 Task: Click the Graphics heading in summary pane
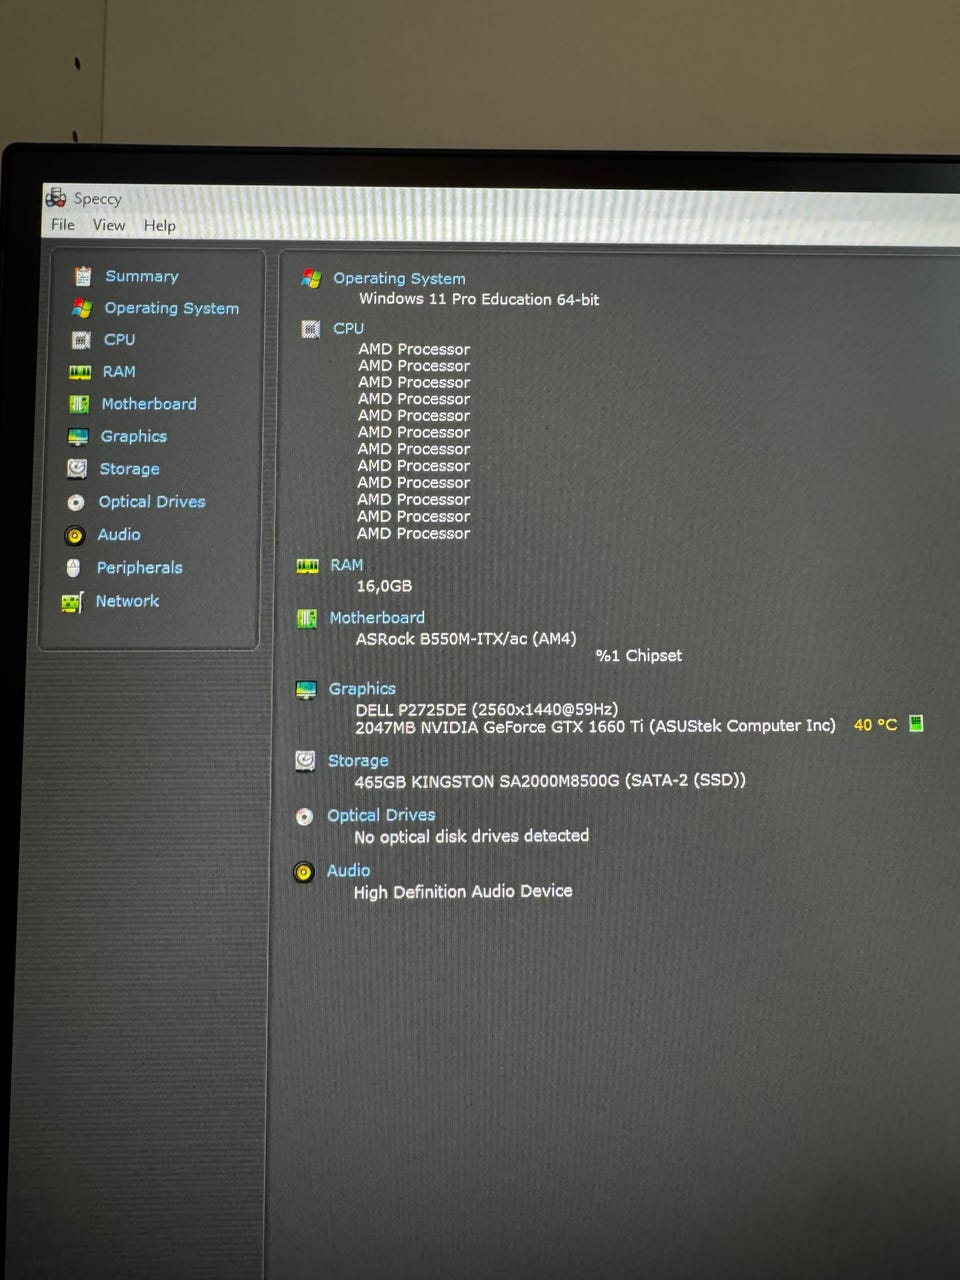click(x=362, y=689)
